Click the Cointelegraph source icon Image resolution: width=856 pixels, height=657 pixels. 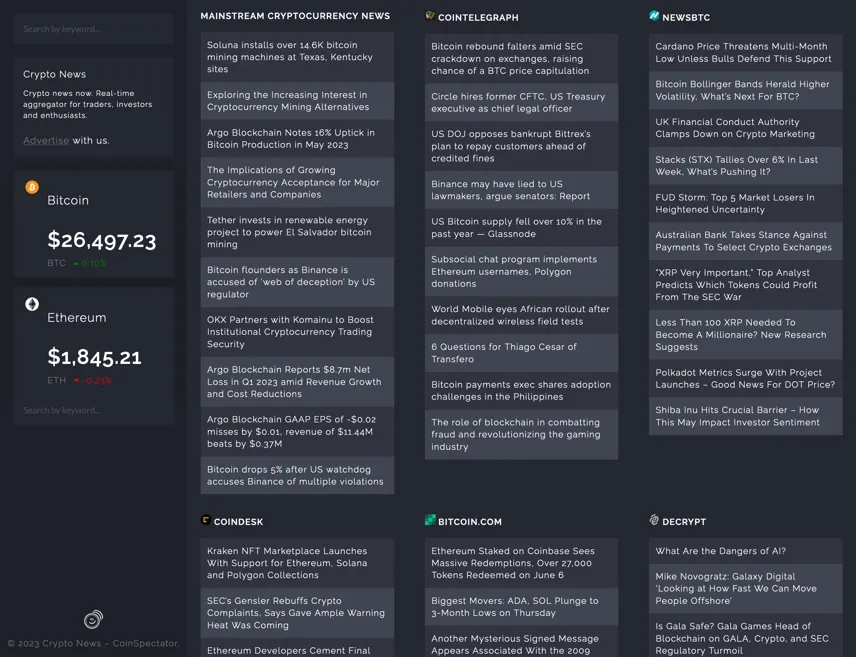(430, 15)
